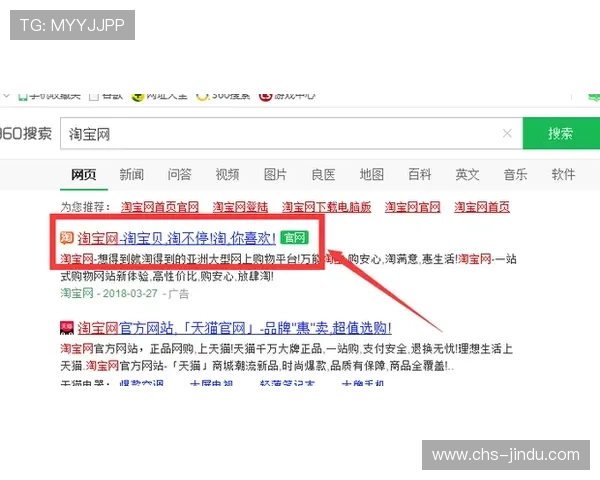This screenshot has height=480, width=600.
Task: Click the 为您推荐: label
Action: (x=85, y=207)
